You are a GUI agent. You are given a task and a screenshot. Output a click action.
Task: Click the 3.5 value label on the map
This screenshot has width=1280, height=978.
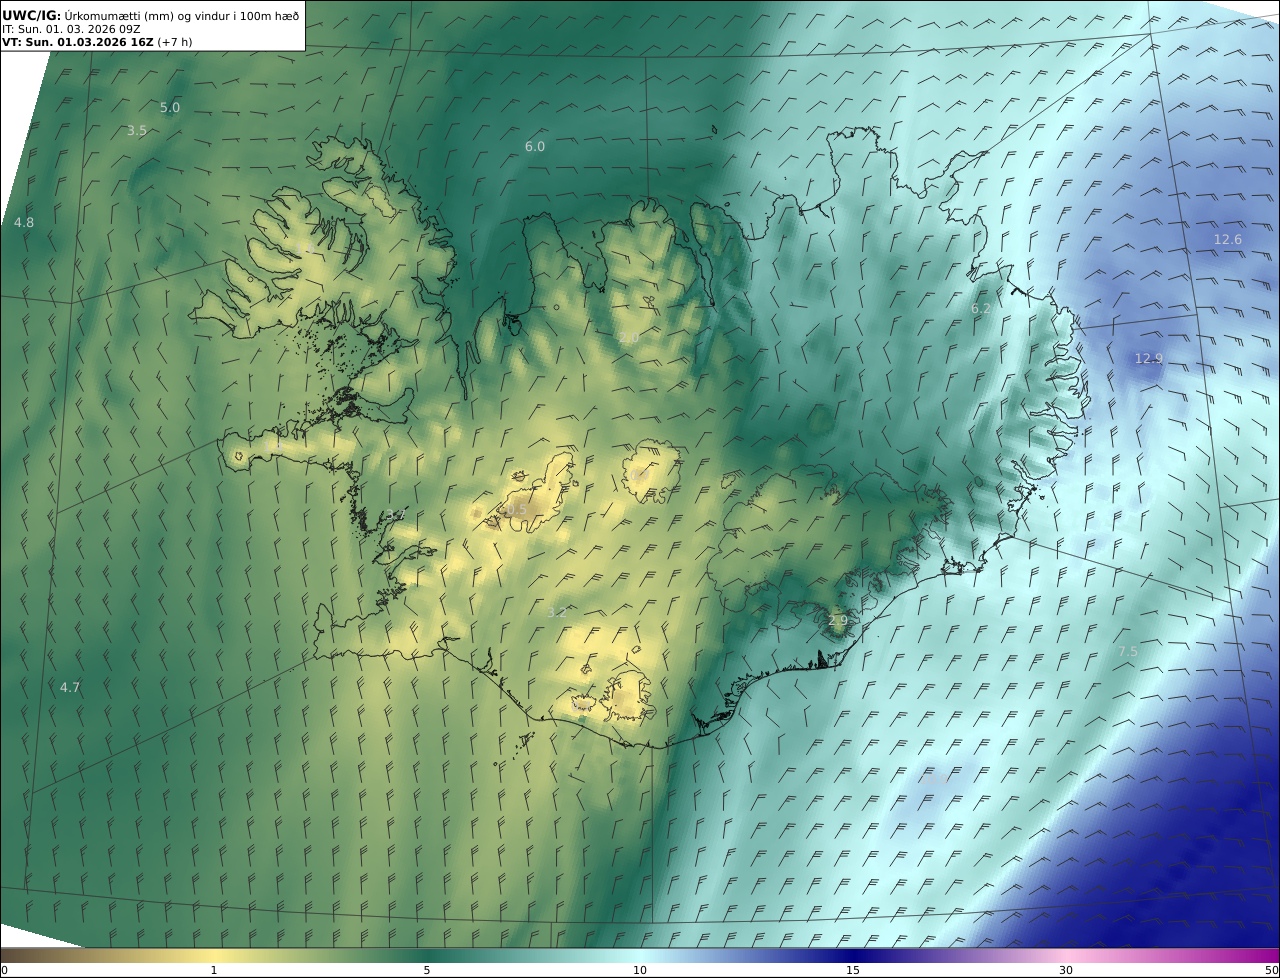[137, 130]
